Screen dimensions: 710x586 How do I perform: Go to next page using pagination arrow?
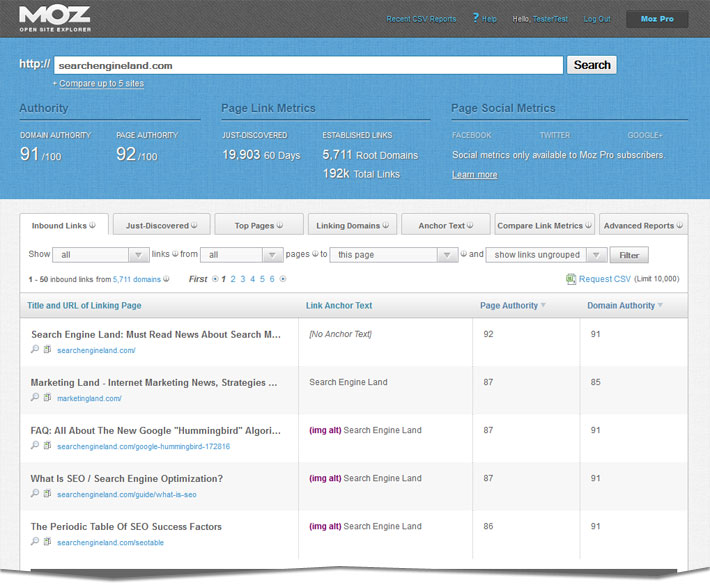coord(283,279)
